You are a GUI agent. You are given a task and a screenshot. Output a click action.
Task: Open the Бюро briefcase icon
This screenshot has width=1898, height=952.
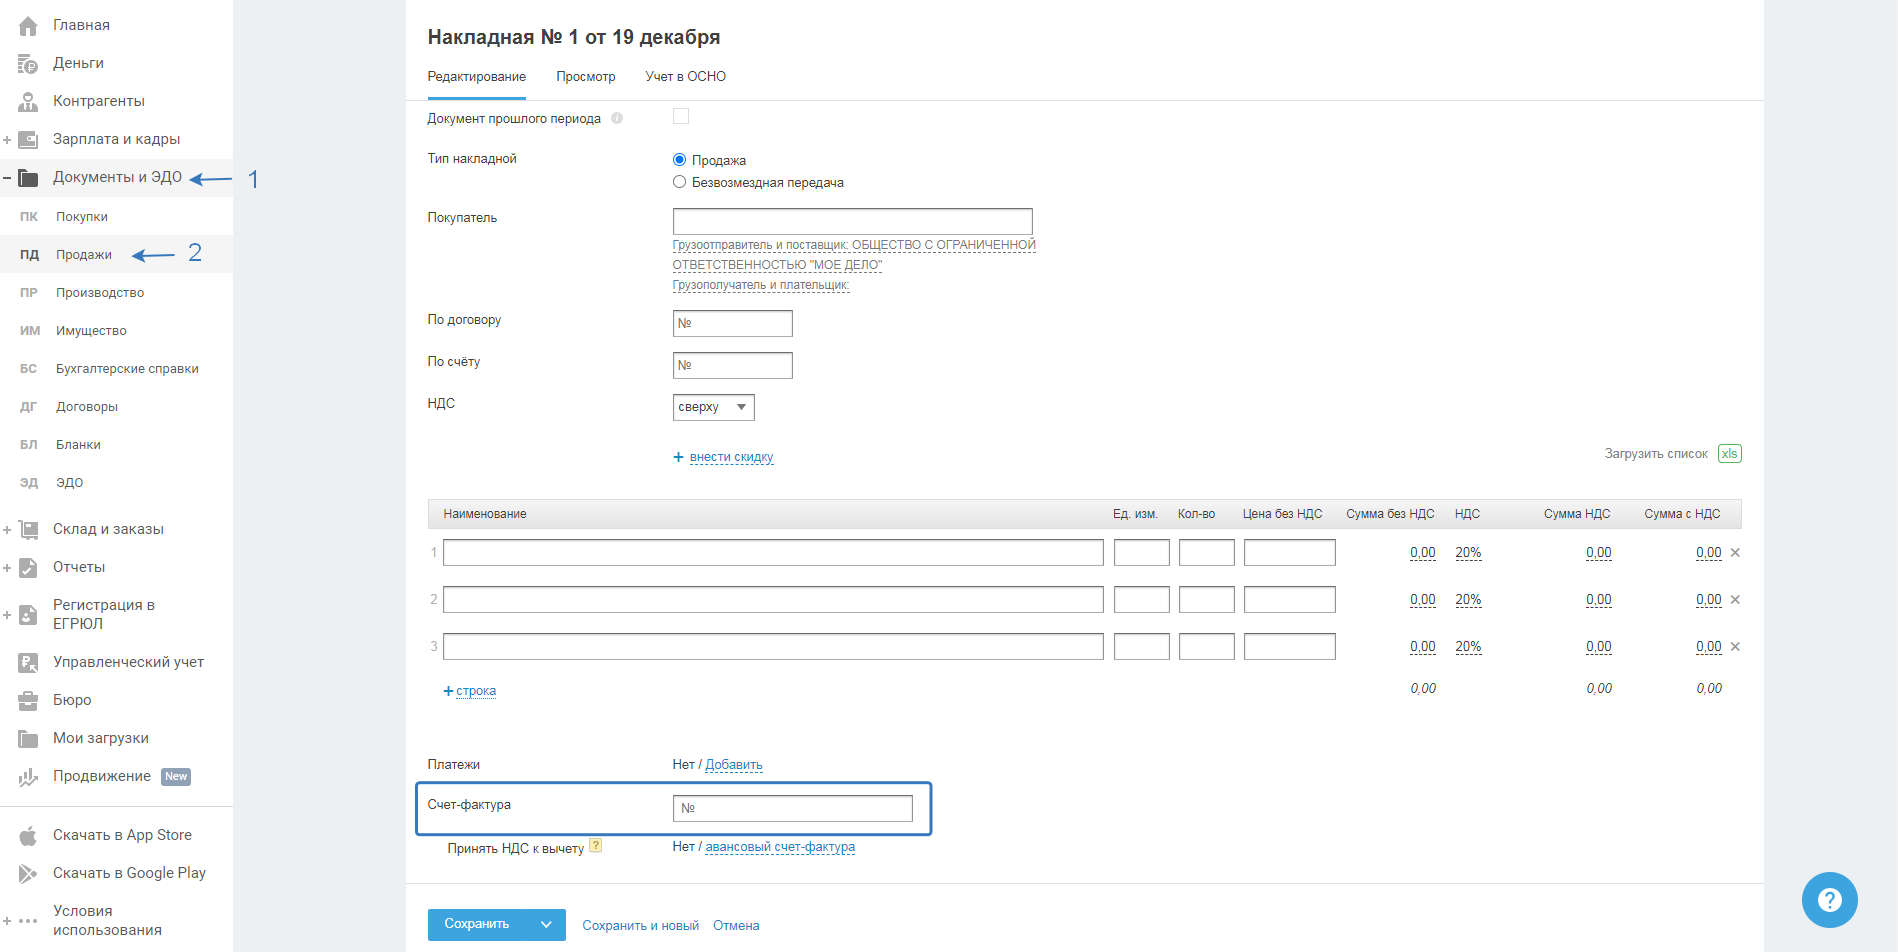point(28,701)
